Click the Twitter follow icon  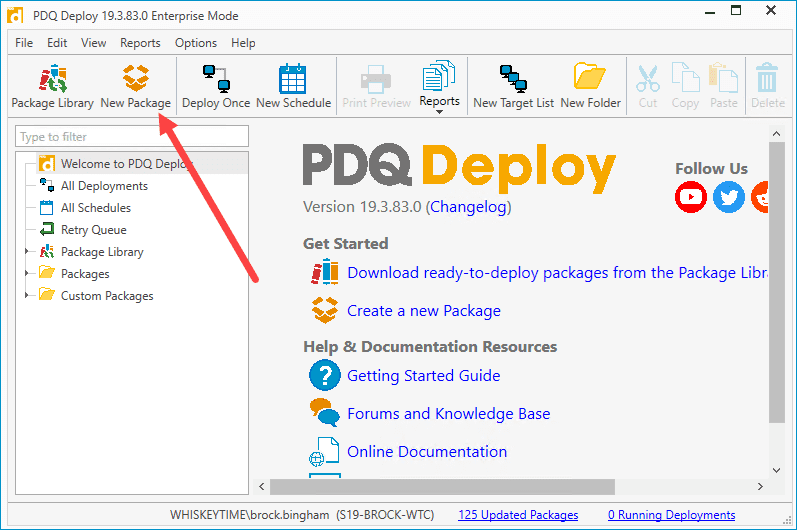(x=729, y=197)
